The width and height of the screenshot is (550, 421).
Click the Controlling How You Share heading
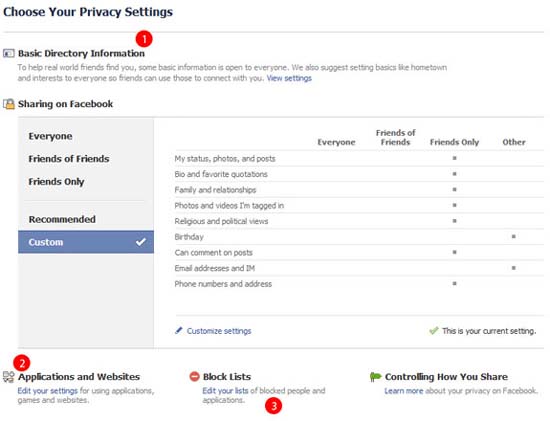click(x=446, y=377)
